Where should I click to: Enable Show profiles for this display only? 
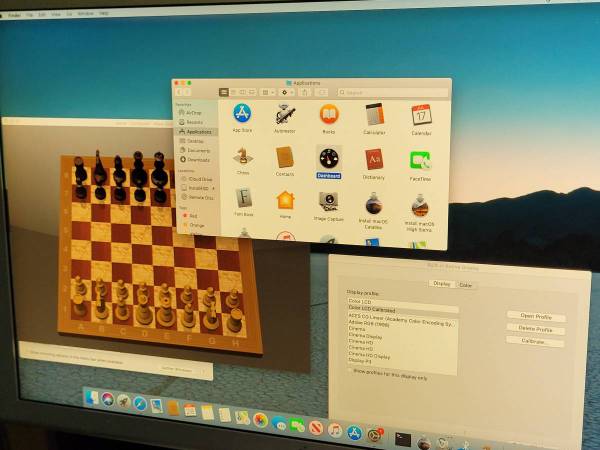pyautogui.click(x=350, y=371)
